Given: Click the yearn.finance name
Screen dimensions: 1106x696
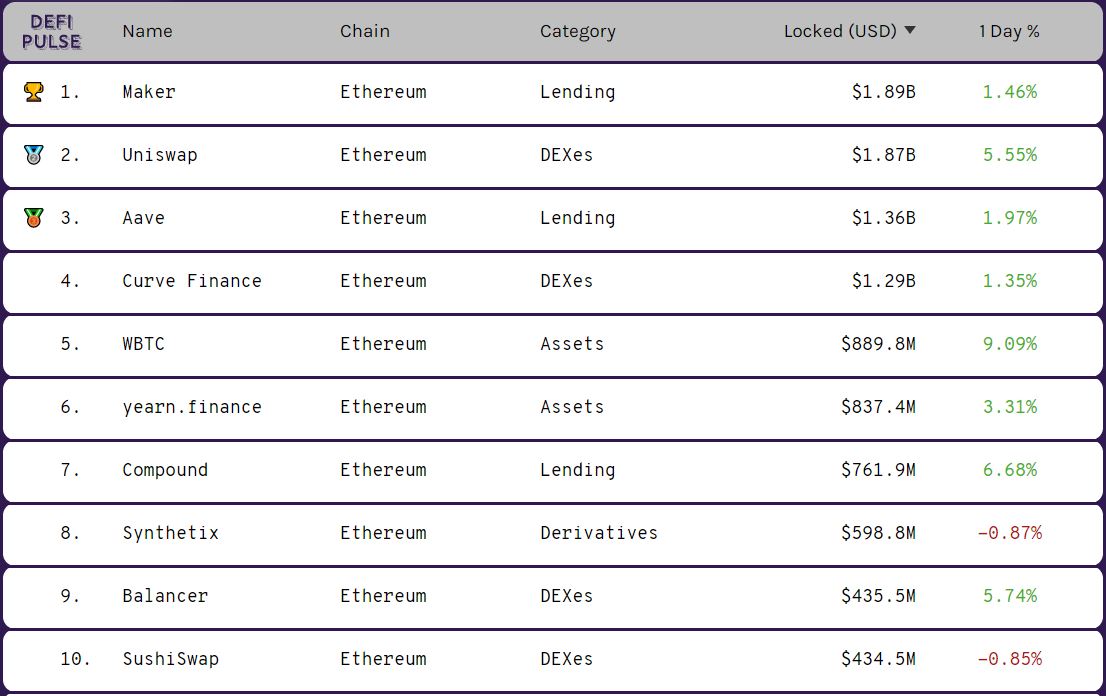Looking at the screenshot, I should [x=191, y=407].
